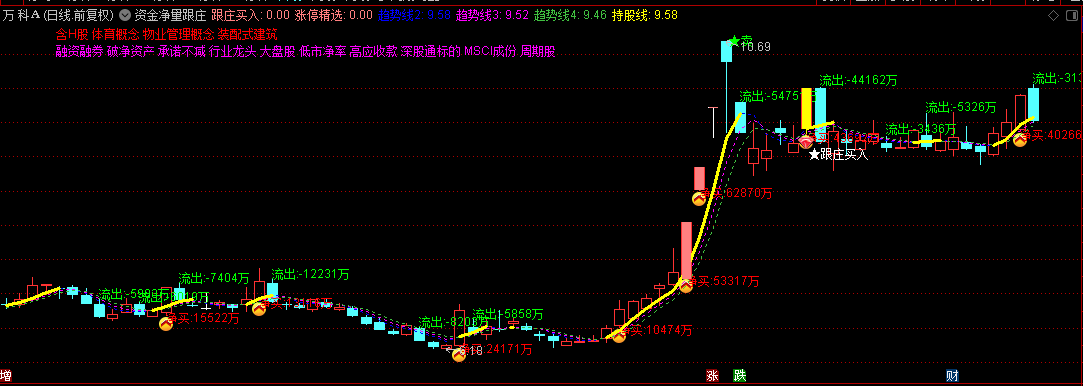Open the 高应收款 tag
The height and width of the screenshot is (386, 1083).
pos(374,51)
